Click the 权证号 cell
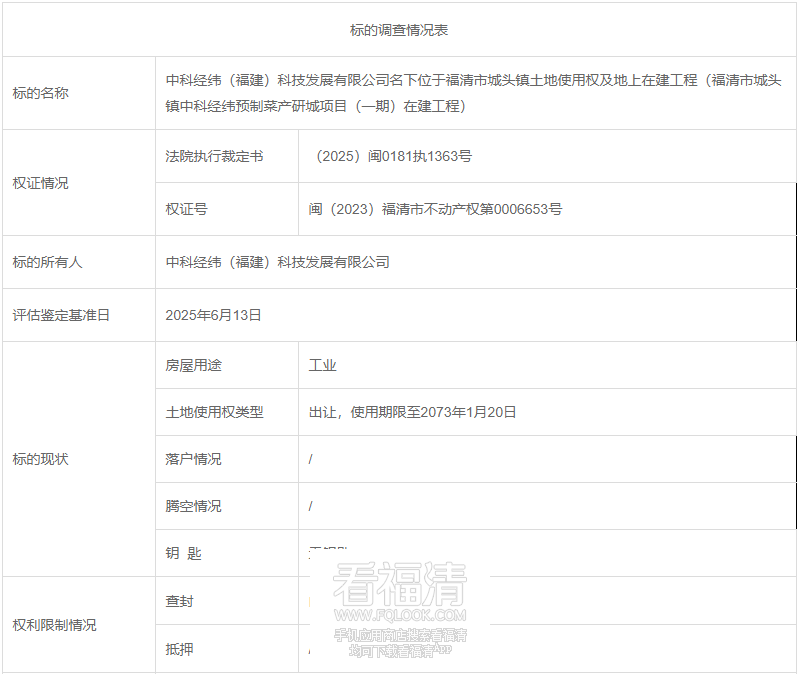The image size is (800, 674). point(180,209)
